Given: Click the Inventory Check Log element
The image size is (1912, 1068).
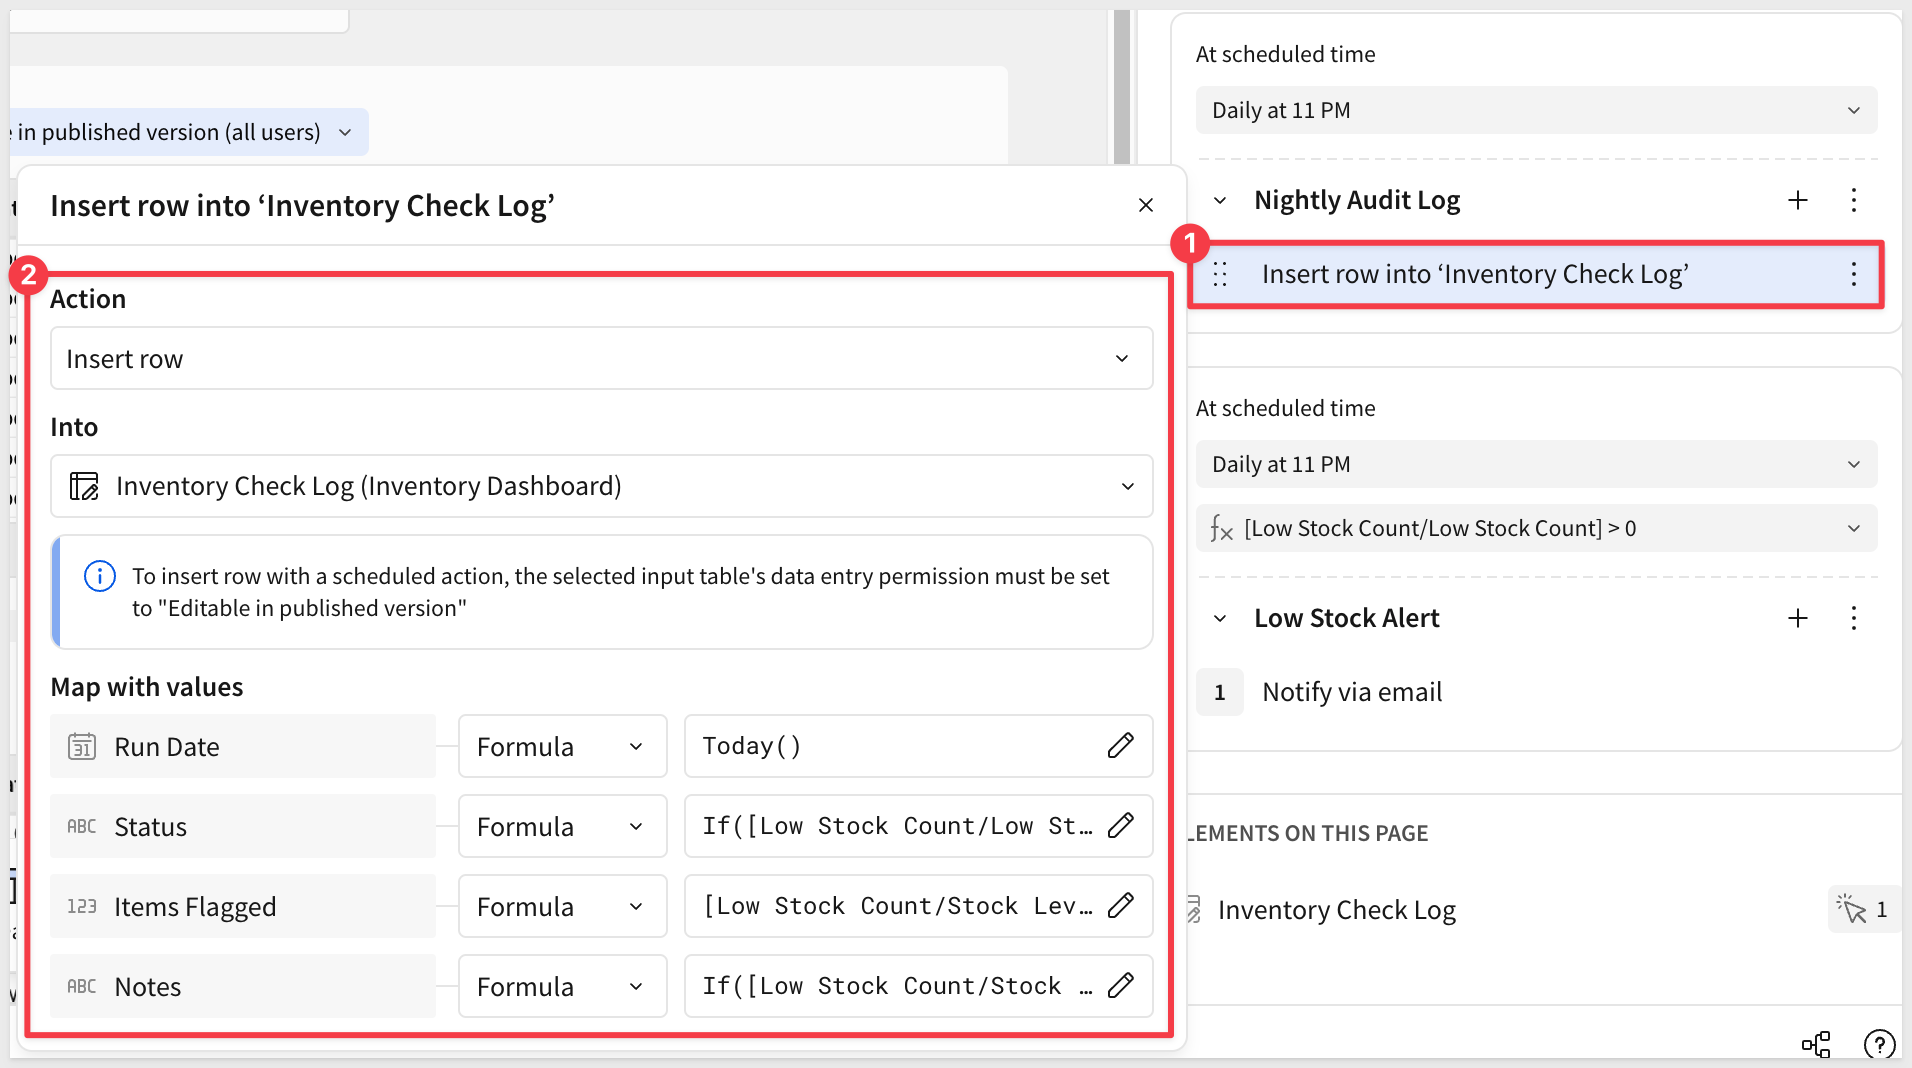Looking at the screenshot, I should point(1336,911).
